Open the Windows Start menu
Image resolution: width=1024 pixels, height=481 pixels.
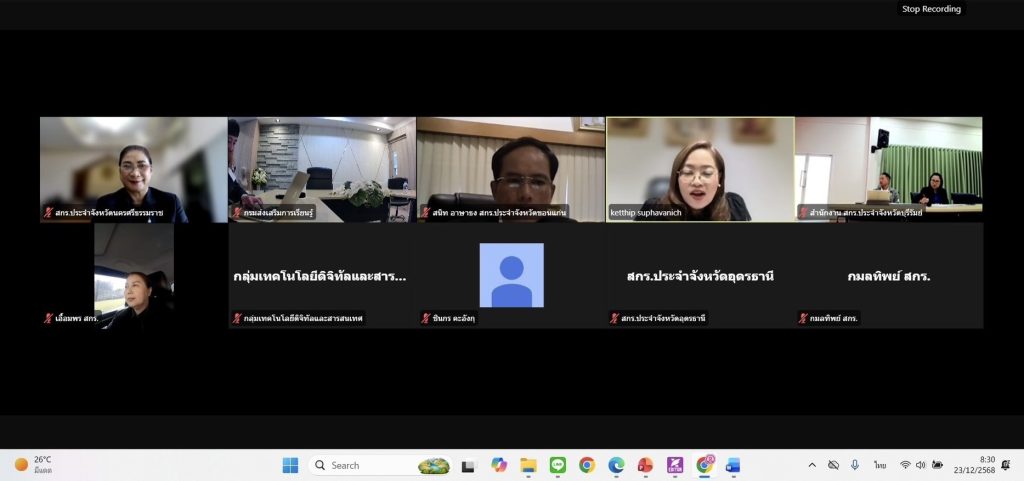tap(290, 465)
